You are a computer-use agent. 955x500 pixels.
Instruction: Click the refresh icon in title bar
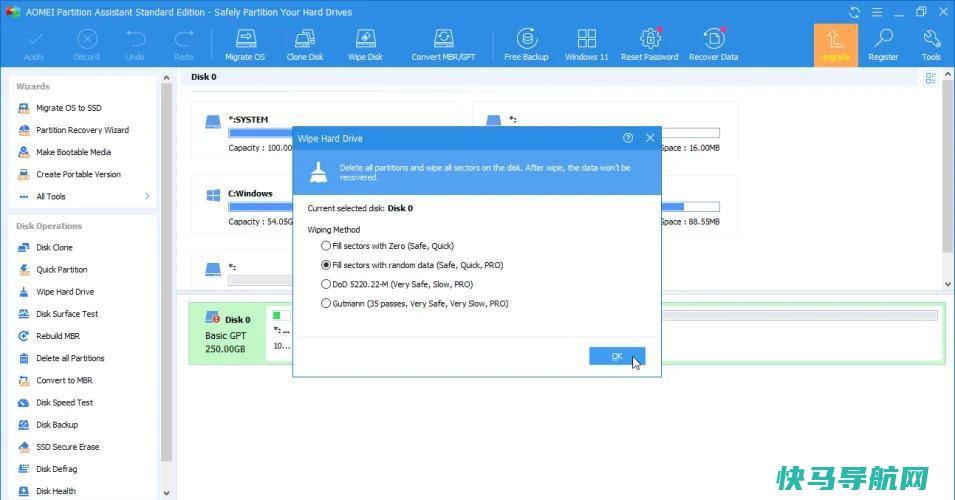(x=855, y=12)
